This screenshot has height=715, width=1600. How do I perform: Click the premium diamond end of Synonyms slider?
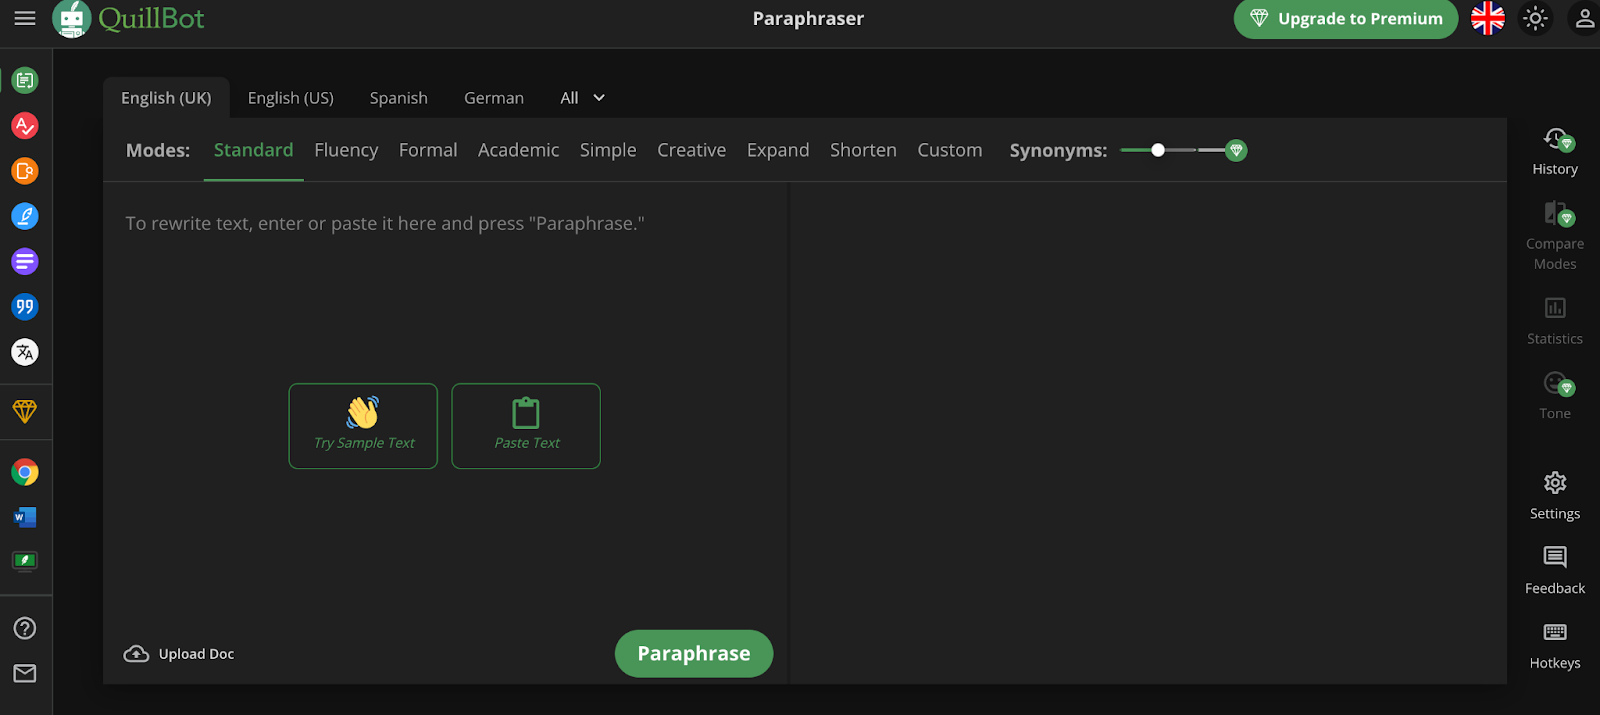[1236, 150]
